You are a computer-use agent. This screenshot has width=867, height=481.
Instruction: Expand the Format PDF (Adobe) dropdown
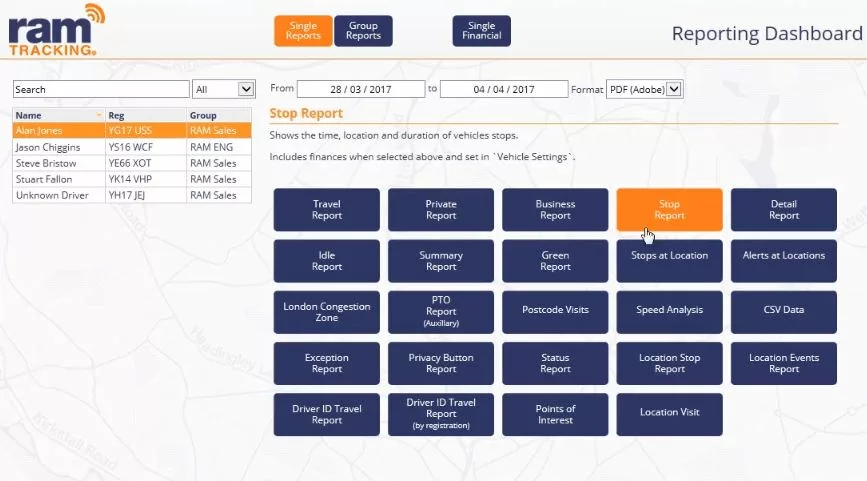(645, 89)
